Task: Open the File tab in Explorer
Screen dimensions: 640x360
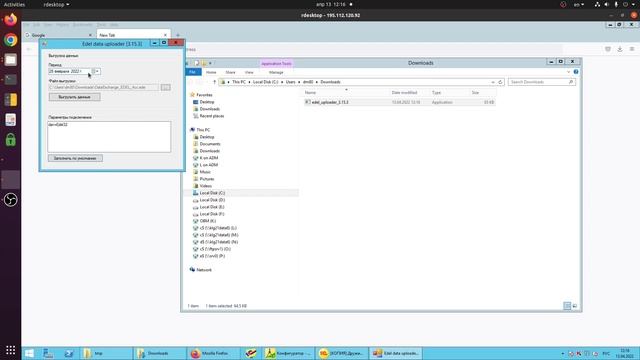Action: (x=192, y=72)
